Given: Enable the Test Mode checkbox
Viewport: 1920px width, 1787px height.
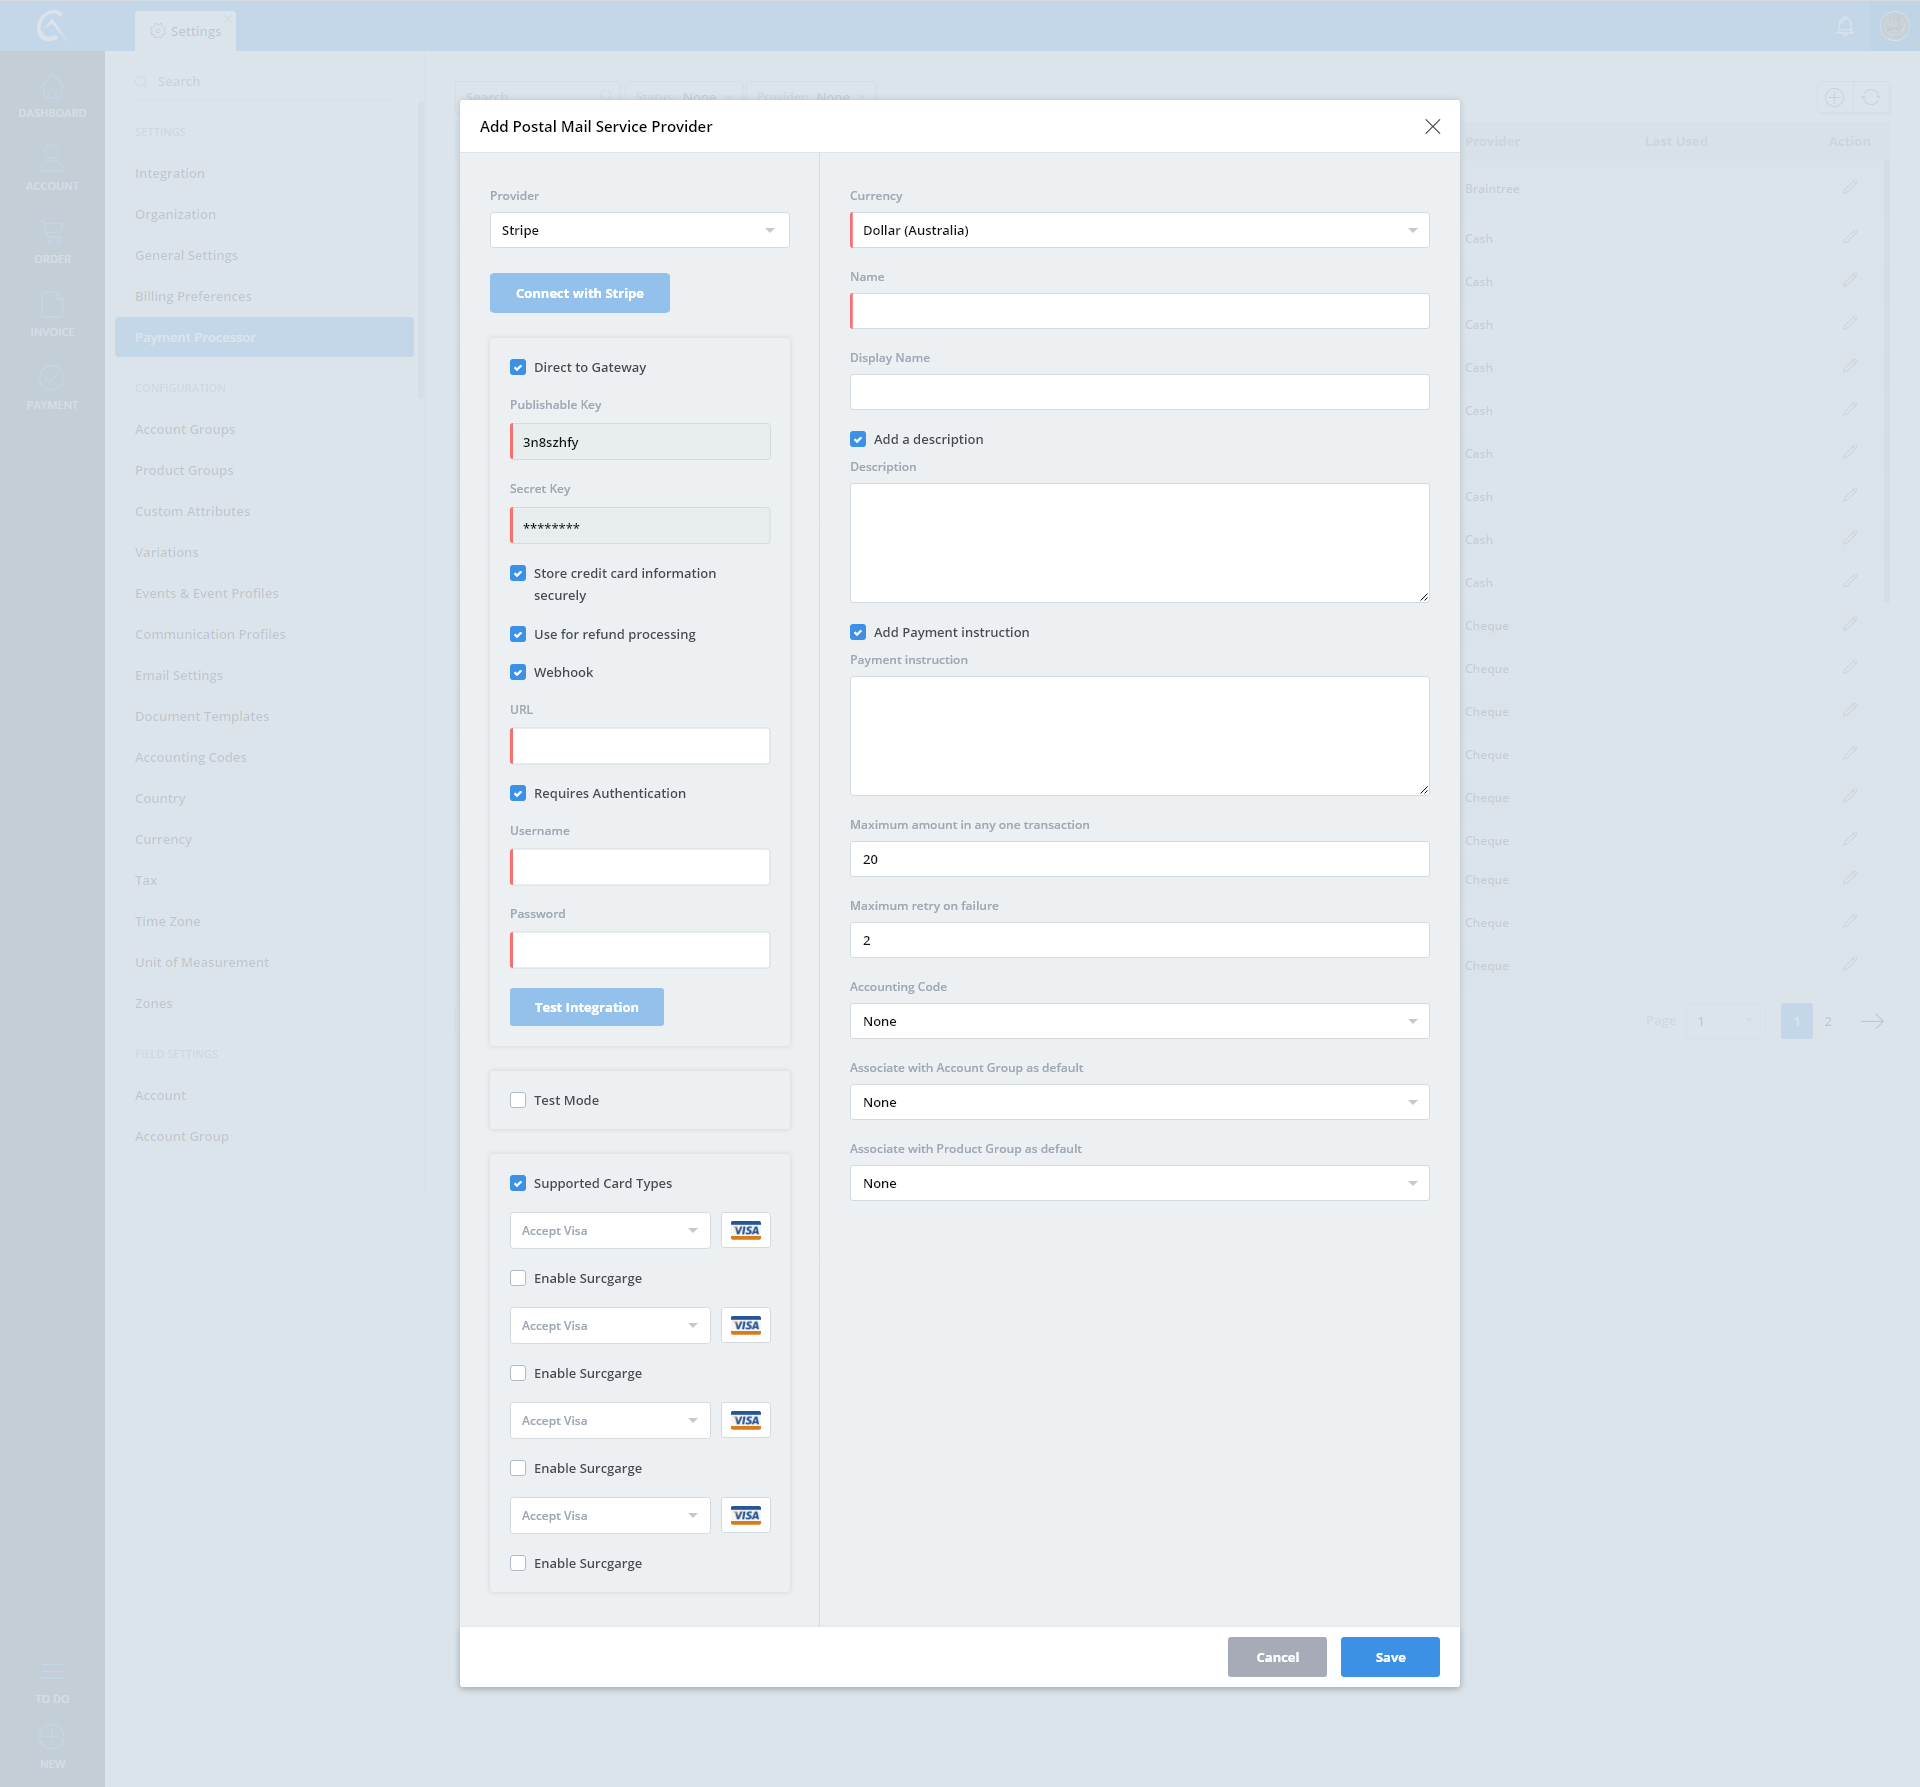Looking at the screenshot, I should point(518,1100).
